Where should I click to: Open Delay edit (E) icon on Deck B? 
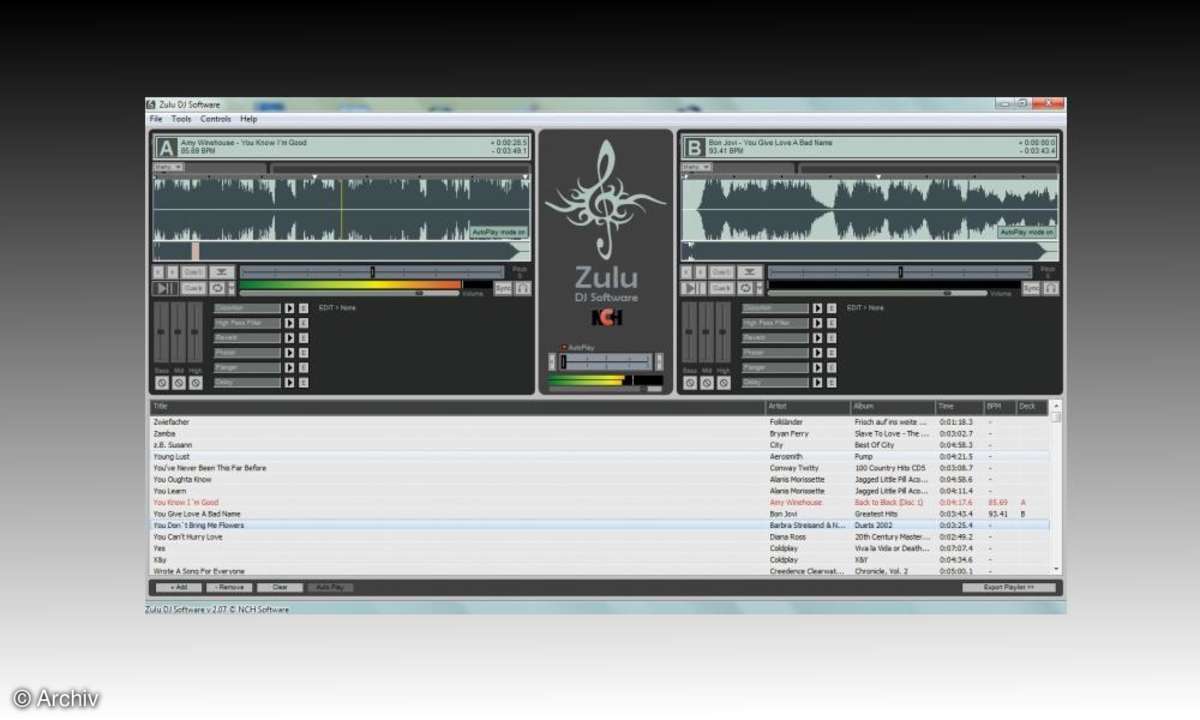[831, 383]
